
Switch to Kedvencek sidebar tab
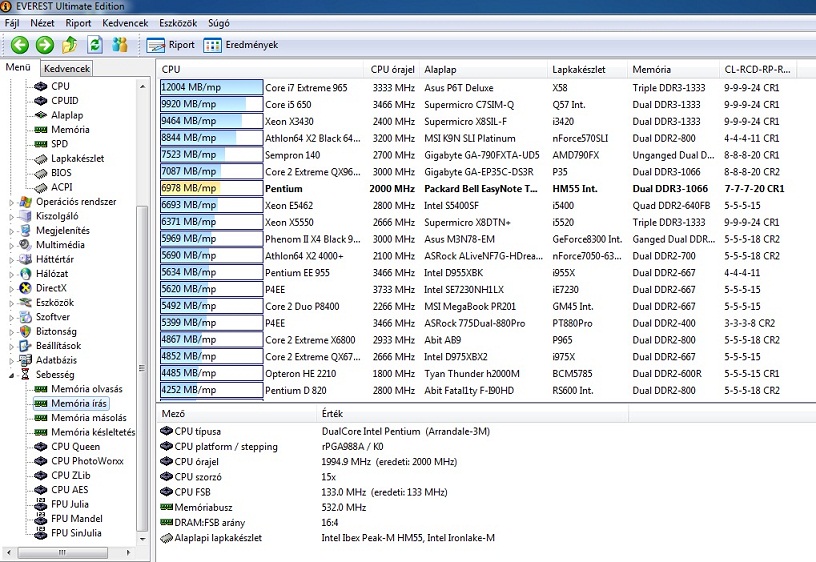click(x=67, y=68)
